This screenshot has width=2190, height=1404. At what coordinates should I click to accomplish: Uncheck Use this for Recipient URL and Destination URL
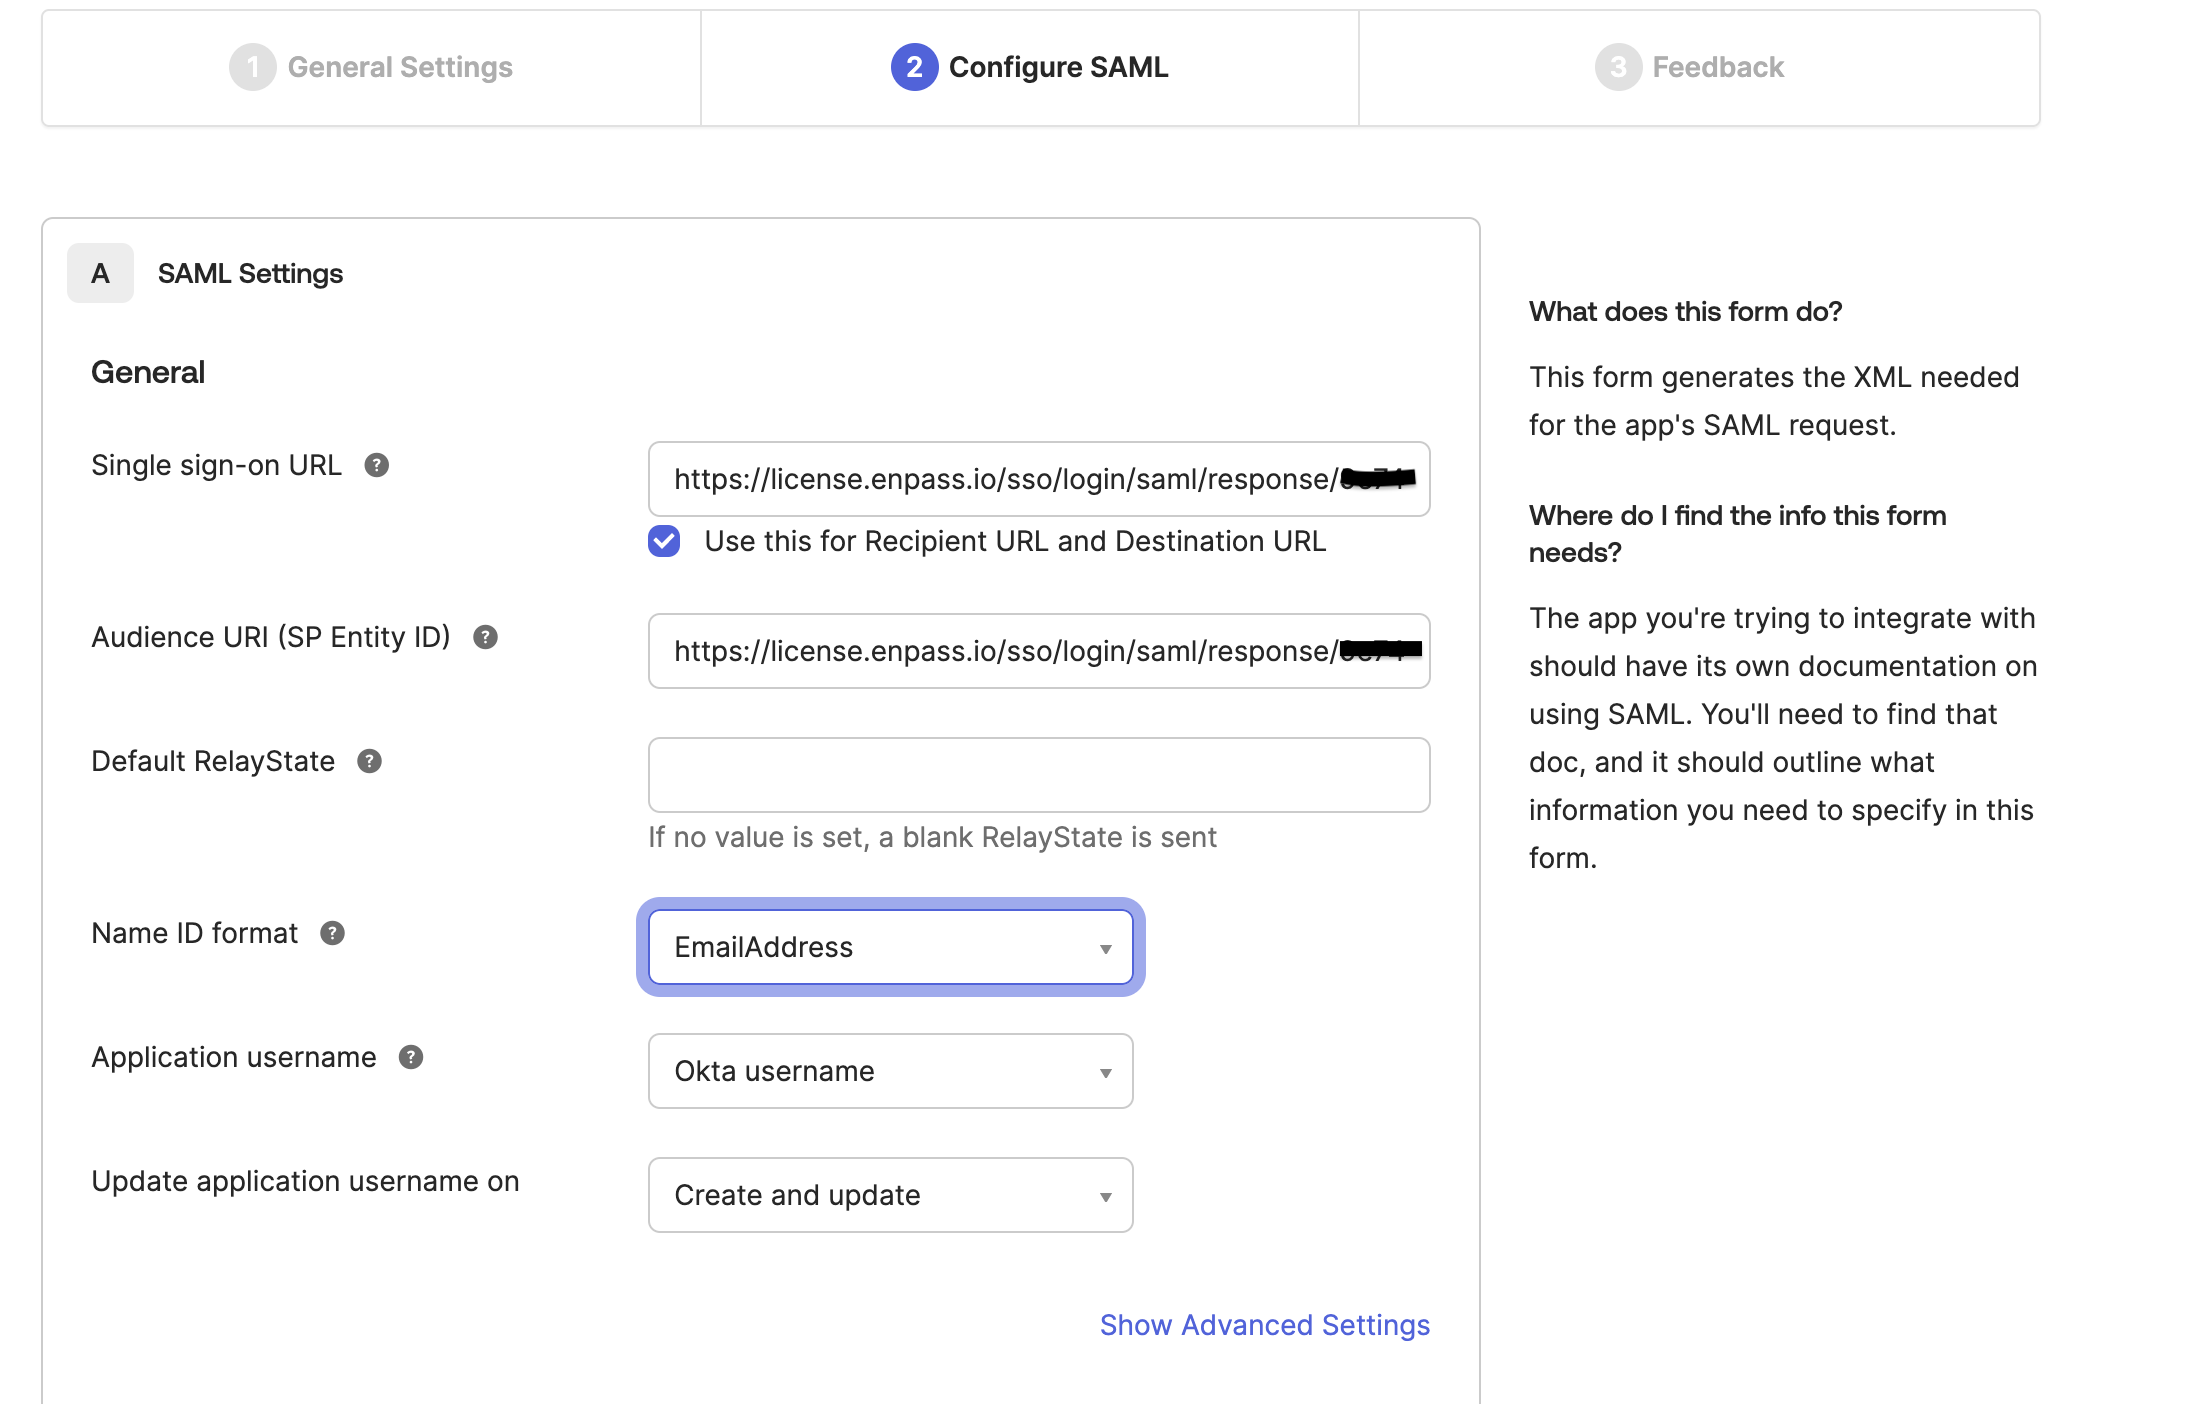click(x=663, y=541)
